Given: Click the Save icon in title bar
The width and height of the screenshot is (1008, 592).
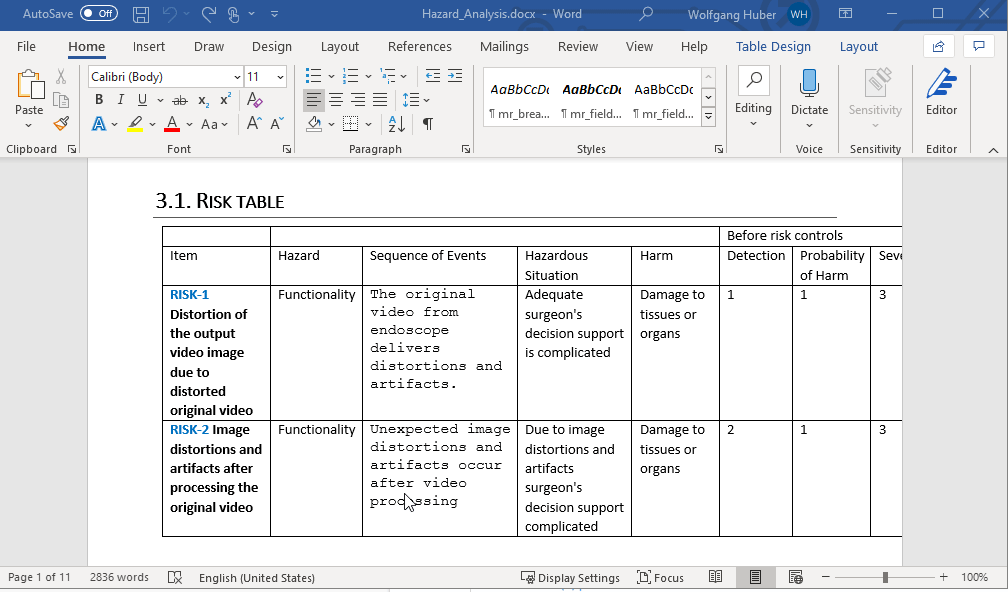Looking at the screenshot, I should point(141,14).
